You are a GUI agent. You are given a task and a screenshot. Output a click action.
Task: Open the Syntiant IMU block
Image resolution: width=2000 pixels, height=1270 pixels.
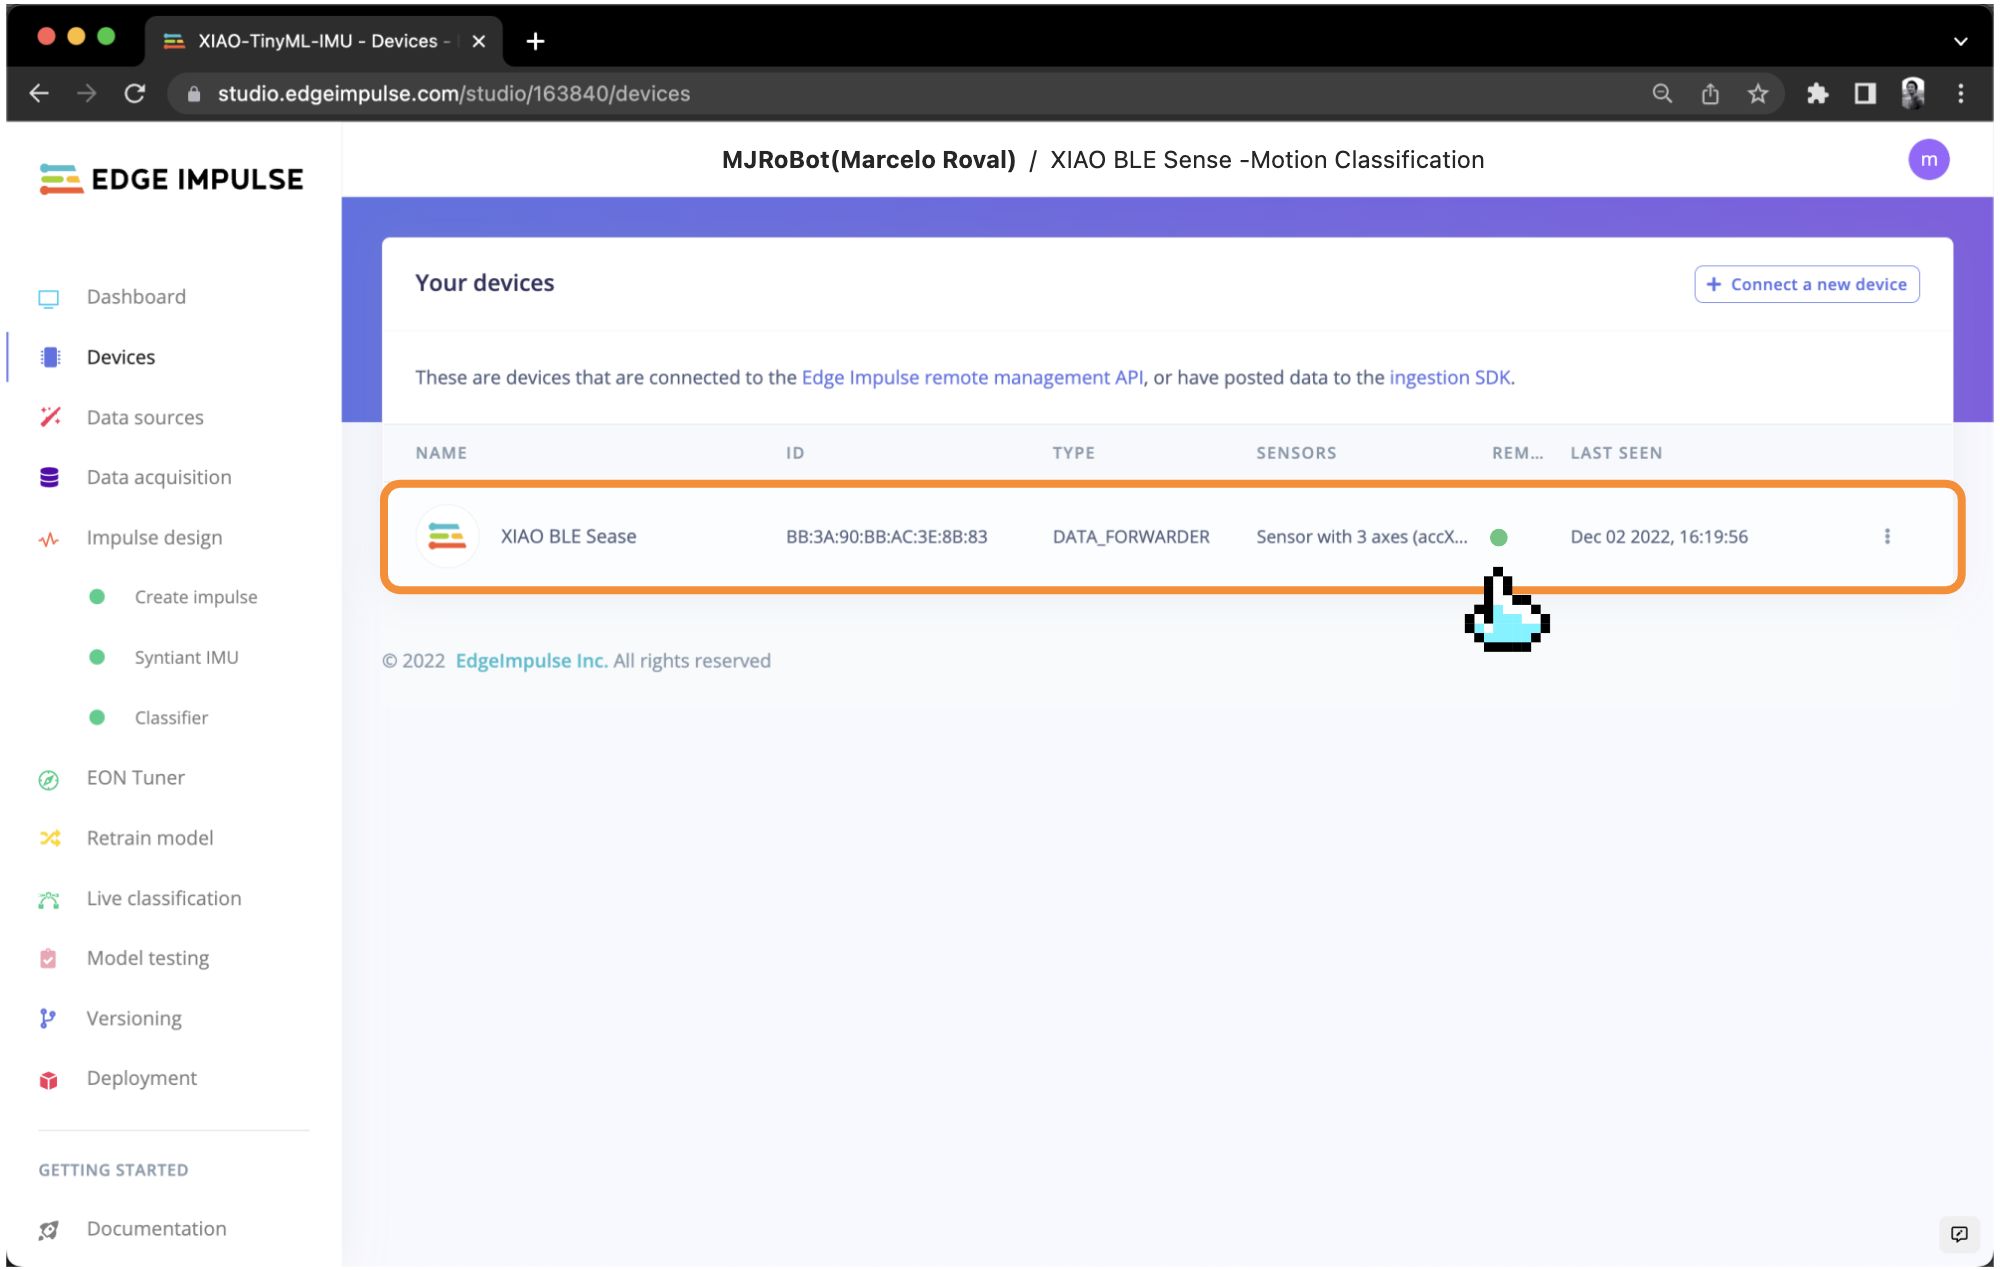pos(186,657)
